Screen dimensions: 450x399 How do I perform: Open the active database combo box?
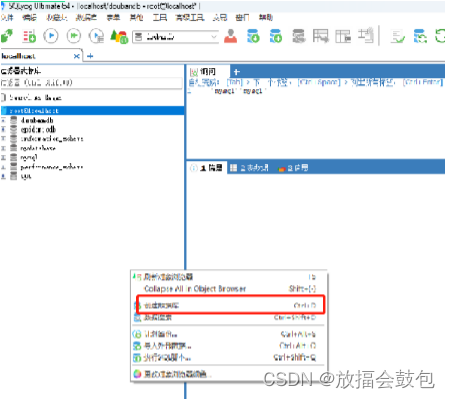tap(176, 37)
